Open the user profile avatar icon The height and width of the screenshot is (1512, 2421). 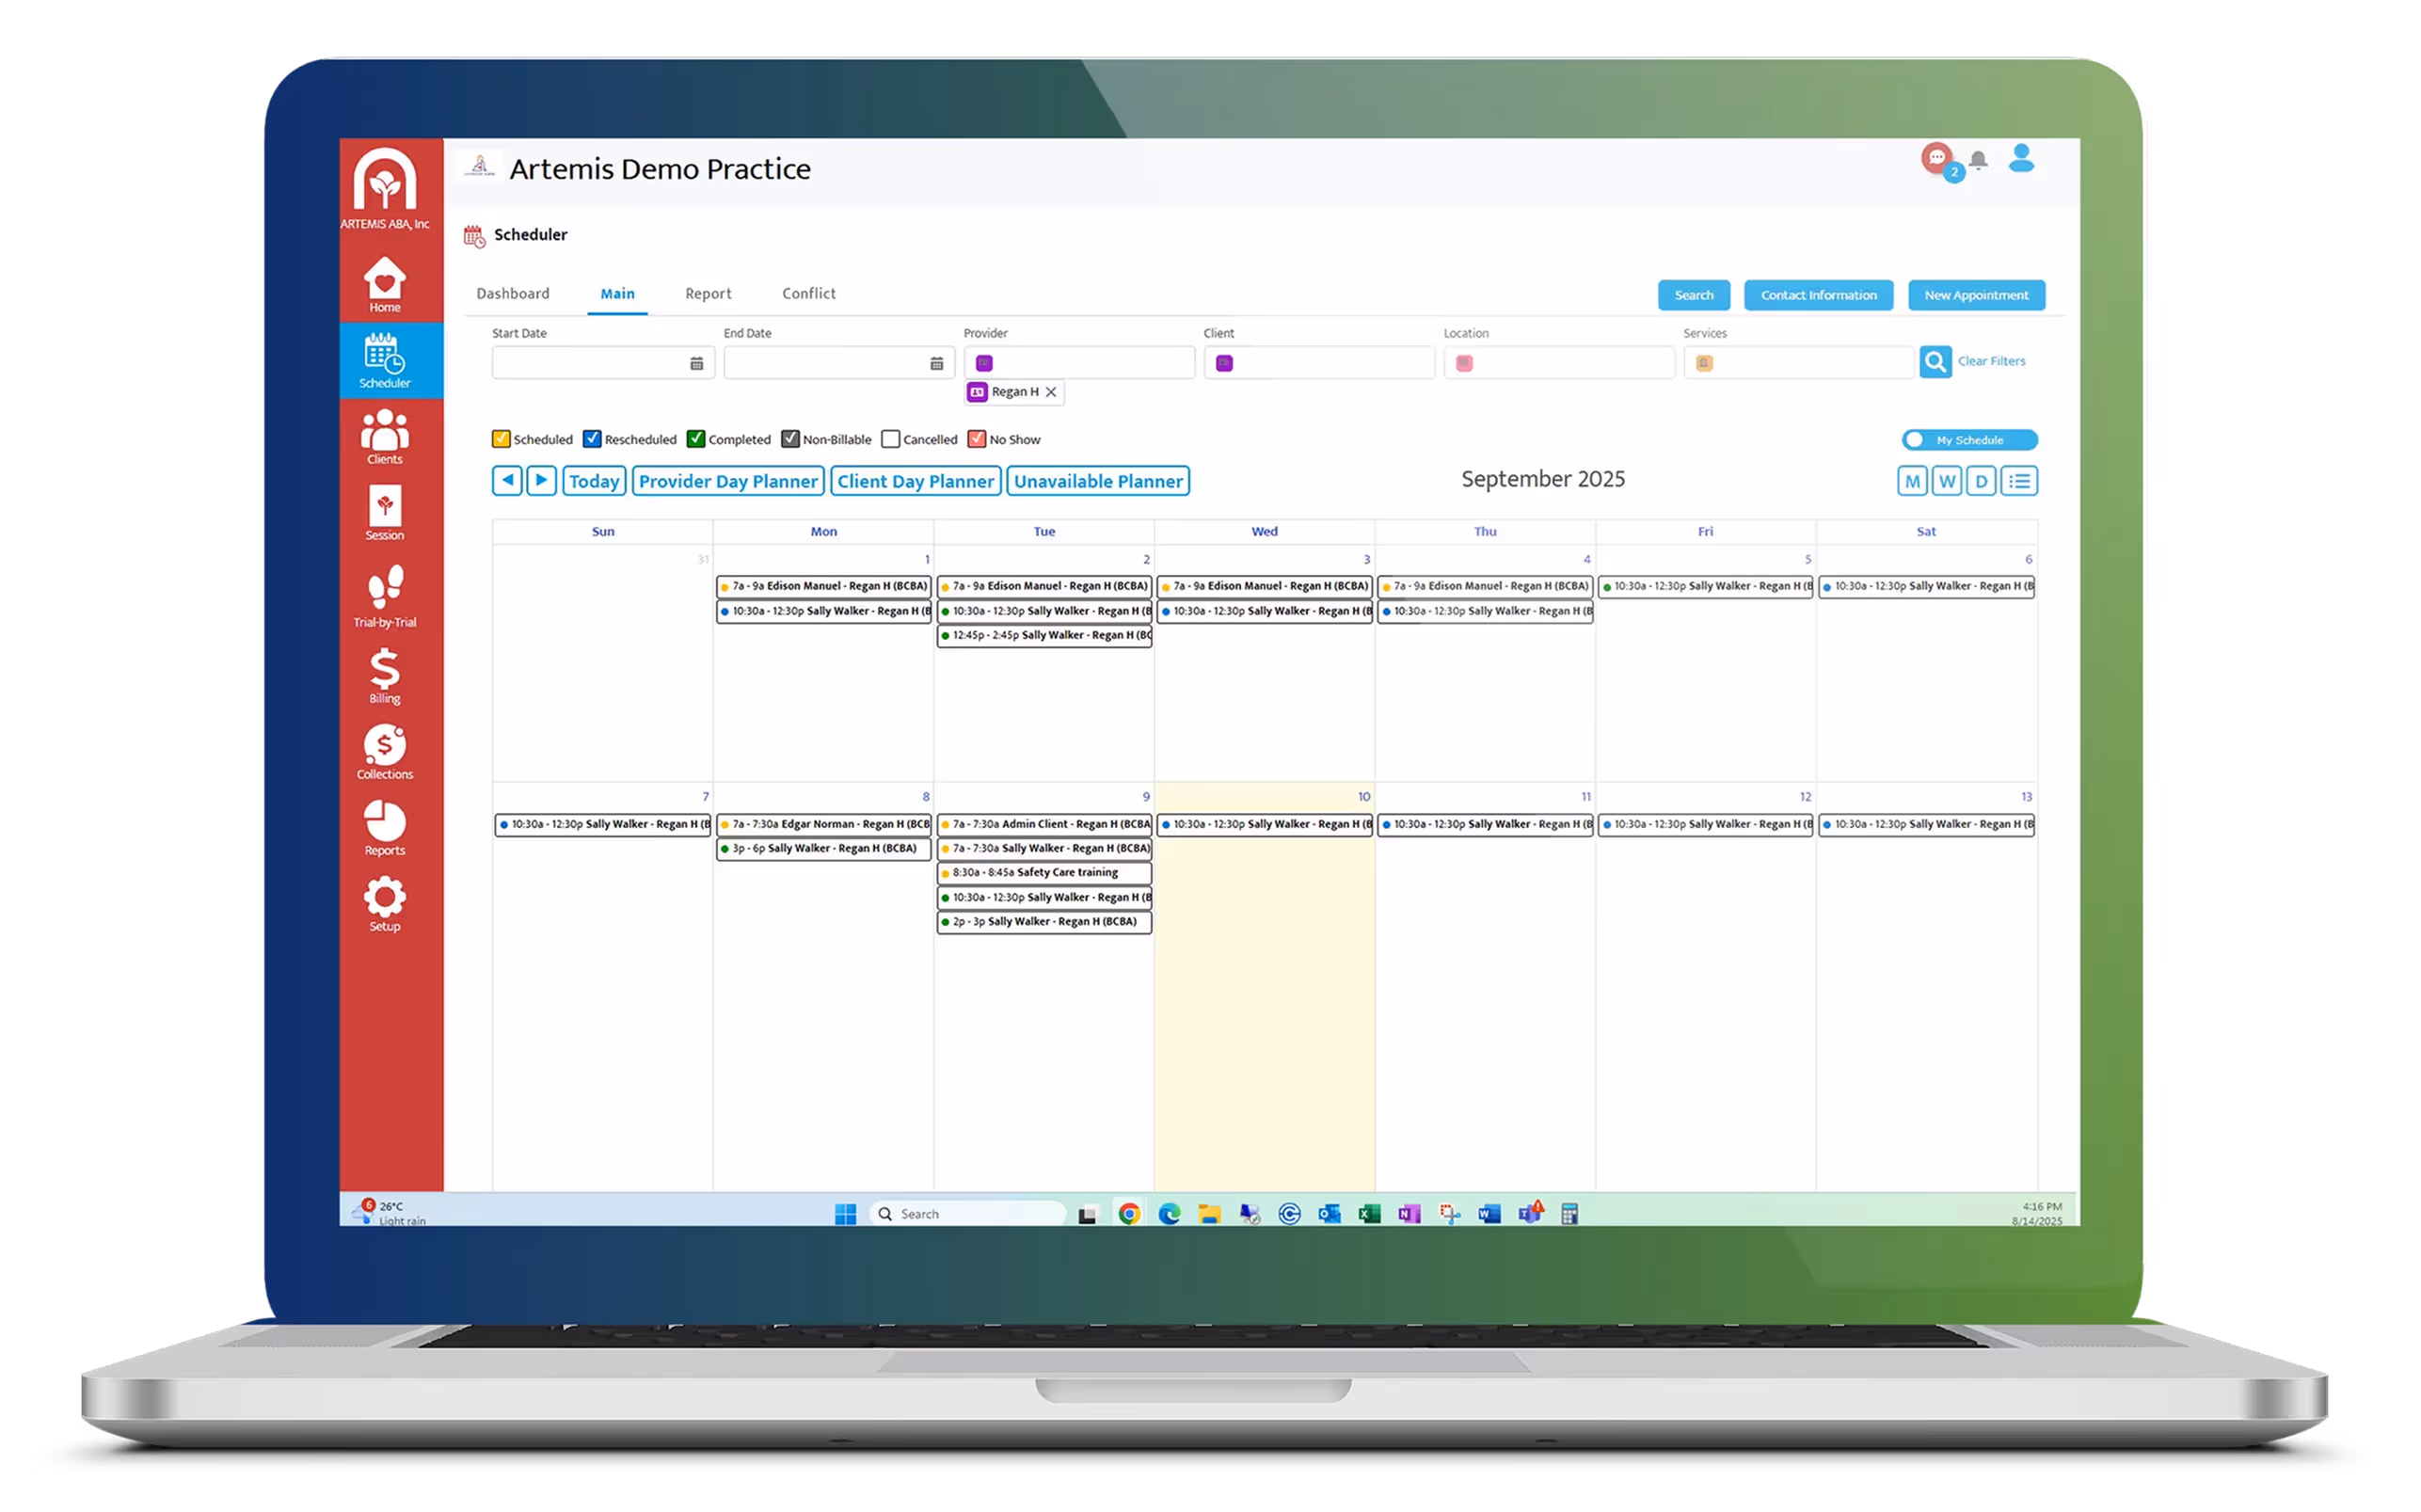click(2021, 158)
